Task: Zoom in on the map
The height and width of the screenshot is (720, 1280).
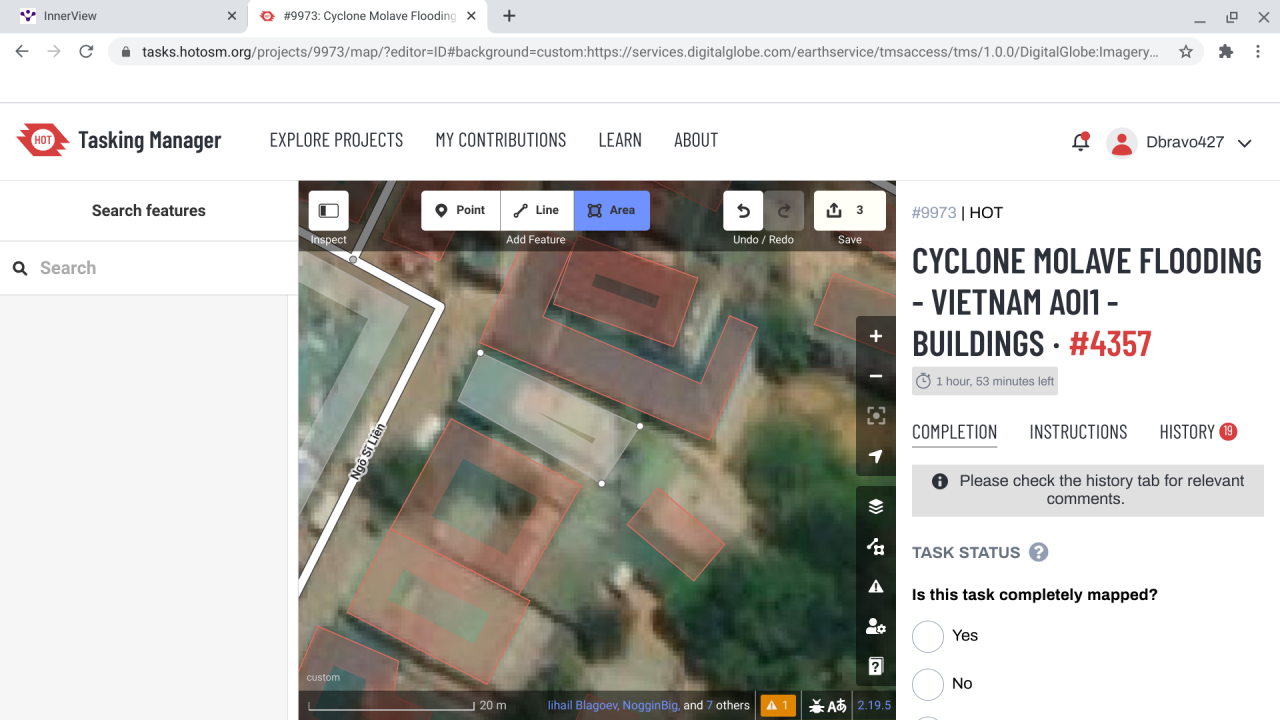Action: coord(876,336)
